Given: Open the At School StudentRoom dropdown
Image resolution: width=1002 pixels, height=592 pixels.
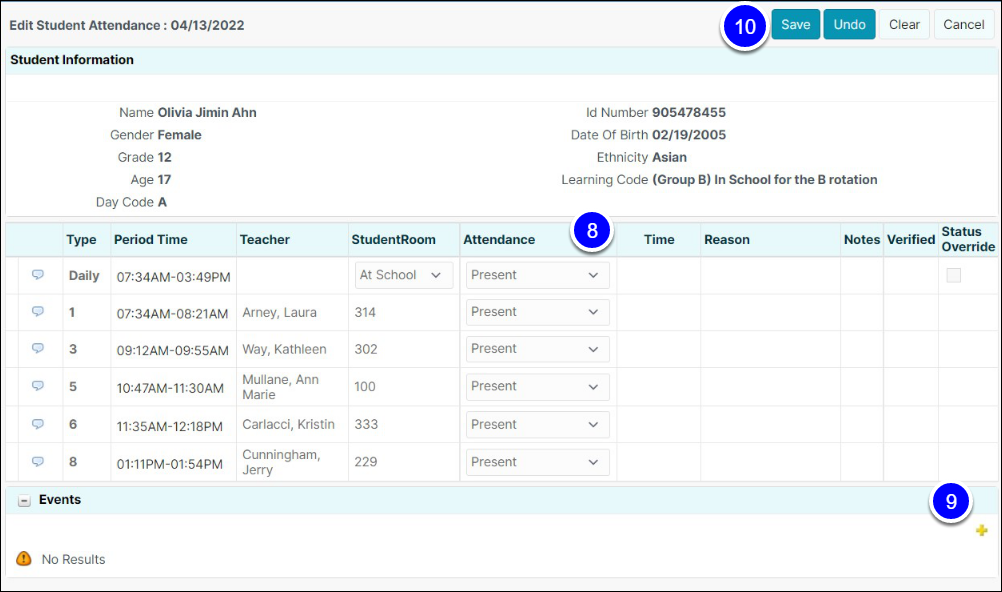Looking at the screenshot, I should tap(404, 275).
